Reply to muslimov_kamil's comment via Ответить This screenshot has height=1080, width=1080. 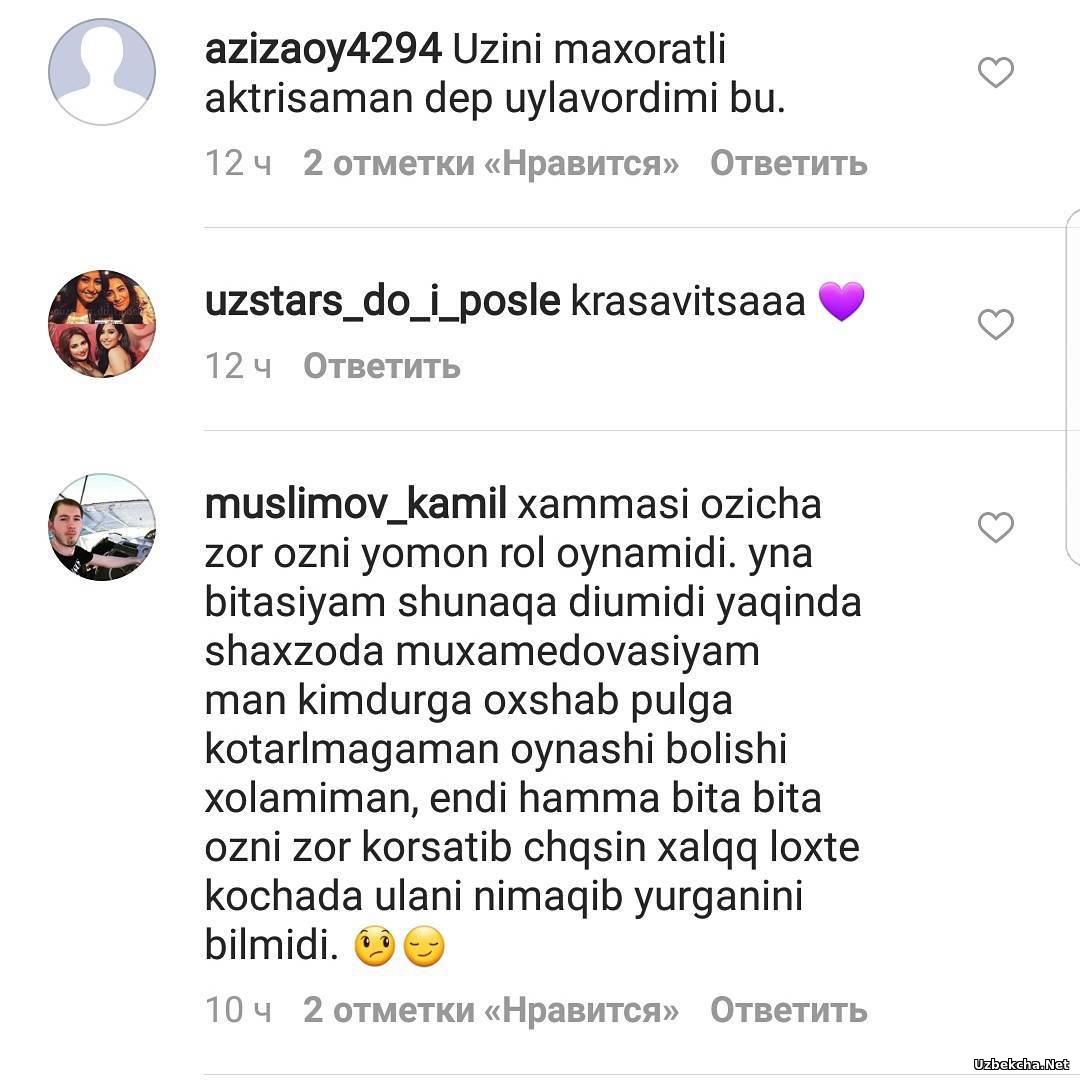[x=789, y=1010]
